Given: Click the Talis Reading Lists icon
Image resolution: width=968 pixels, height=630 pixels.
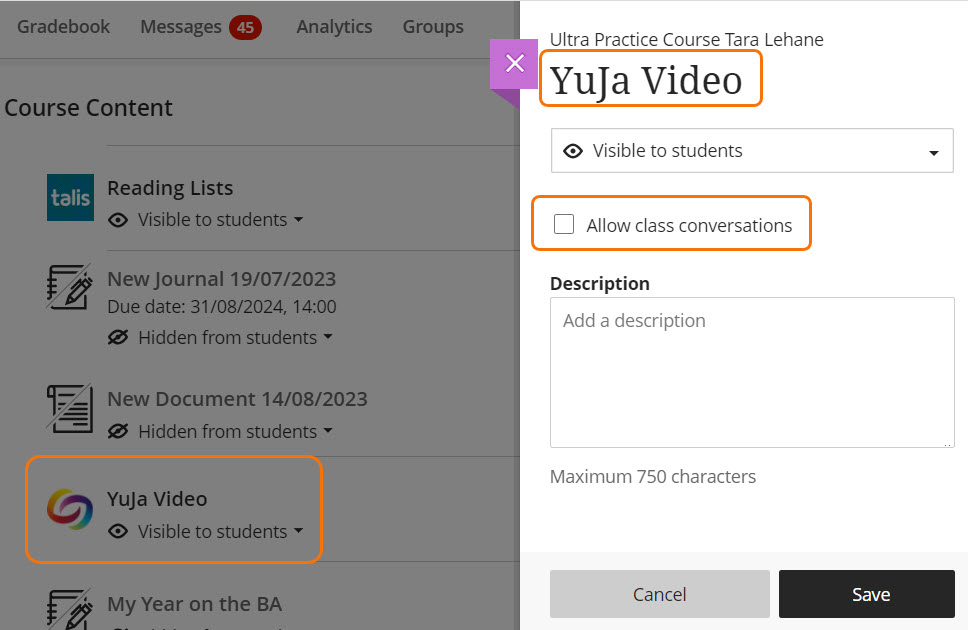Looking at the screenshot, I should [71, 197].
